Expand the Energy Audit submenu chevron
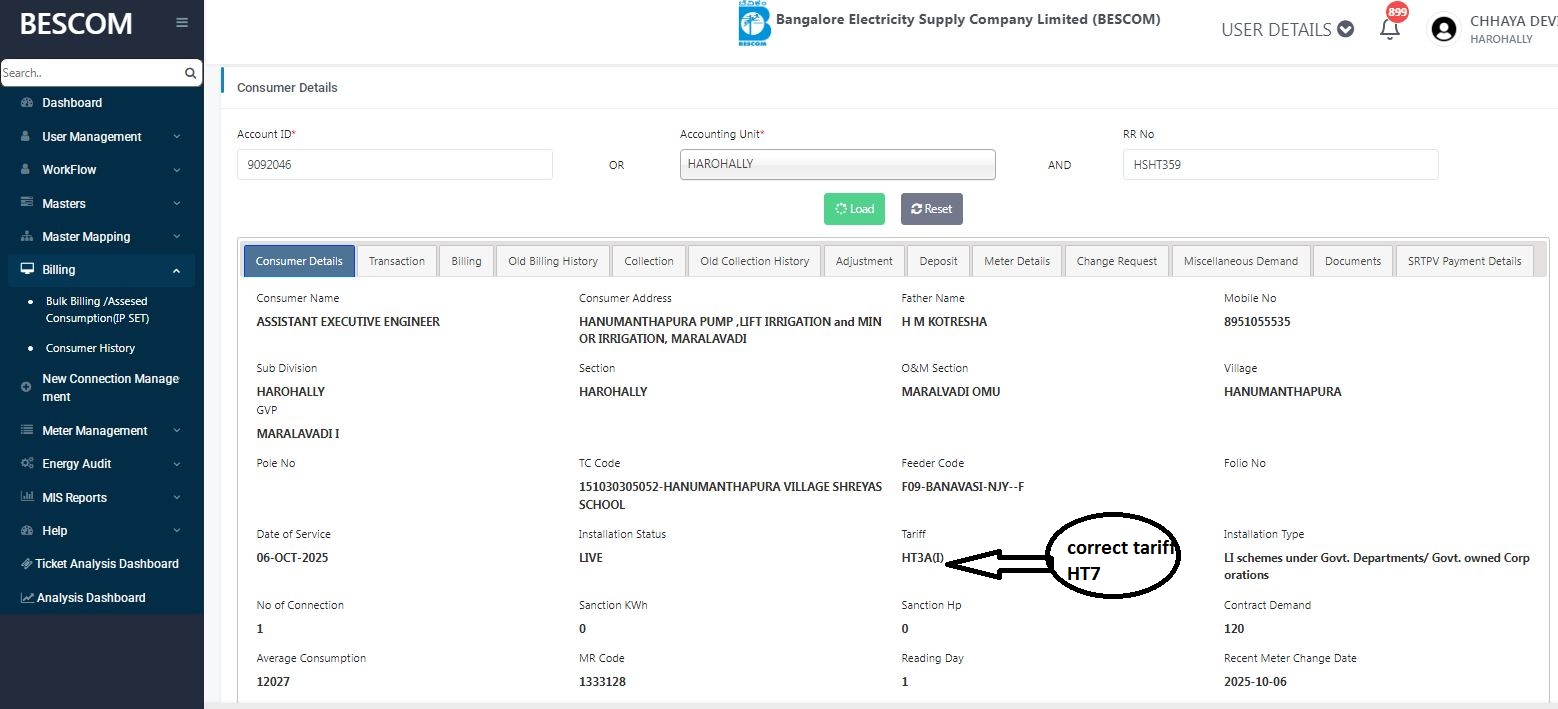 [177, 464]
